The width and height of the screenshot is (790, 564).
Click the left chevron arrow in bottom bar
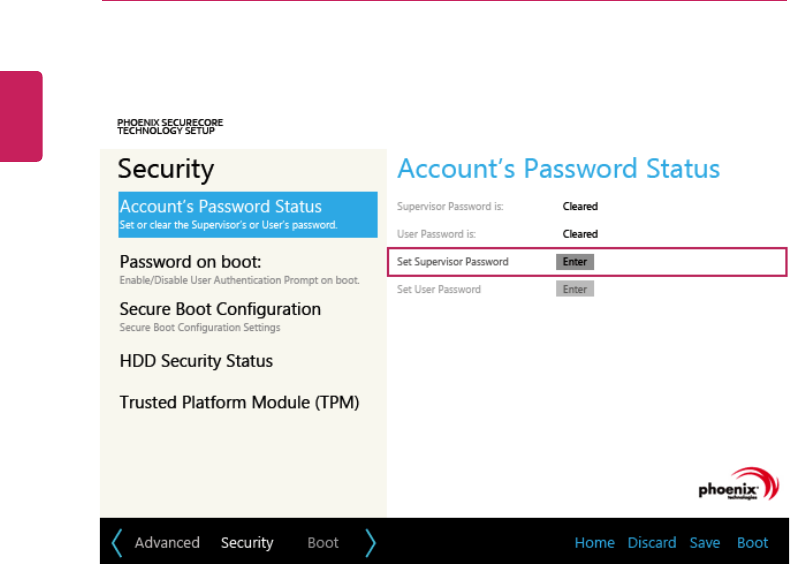point(117,543)
